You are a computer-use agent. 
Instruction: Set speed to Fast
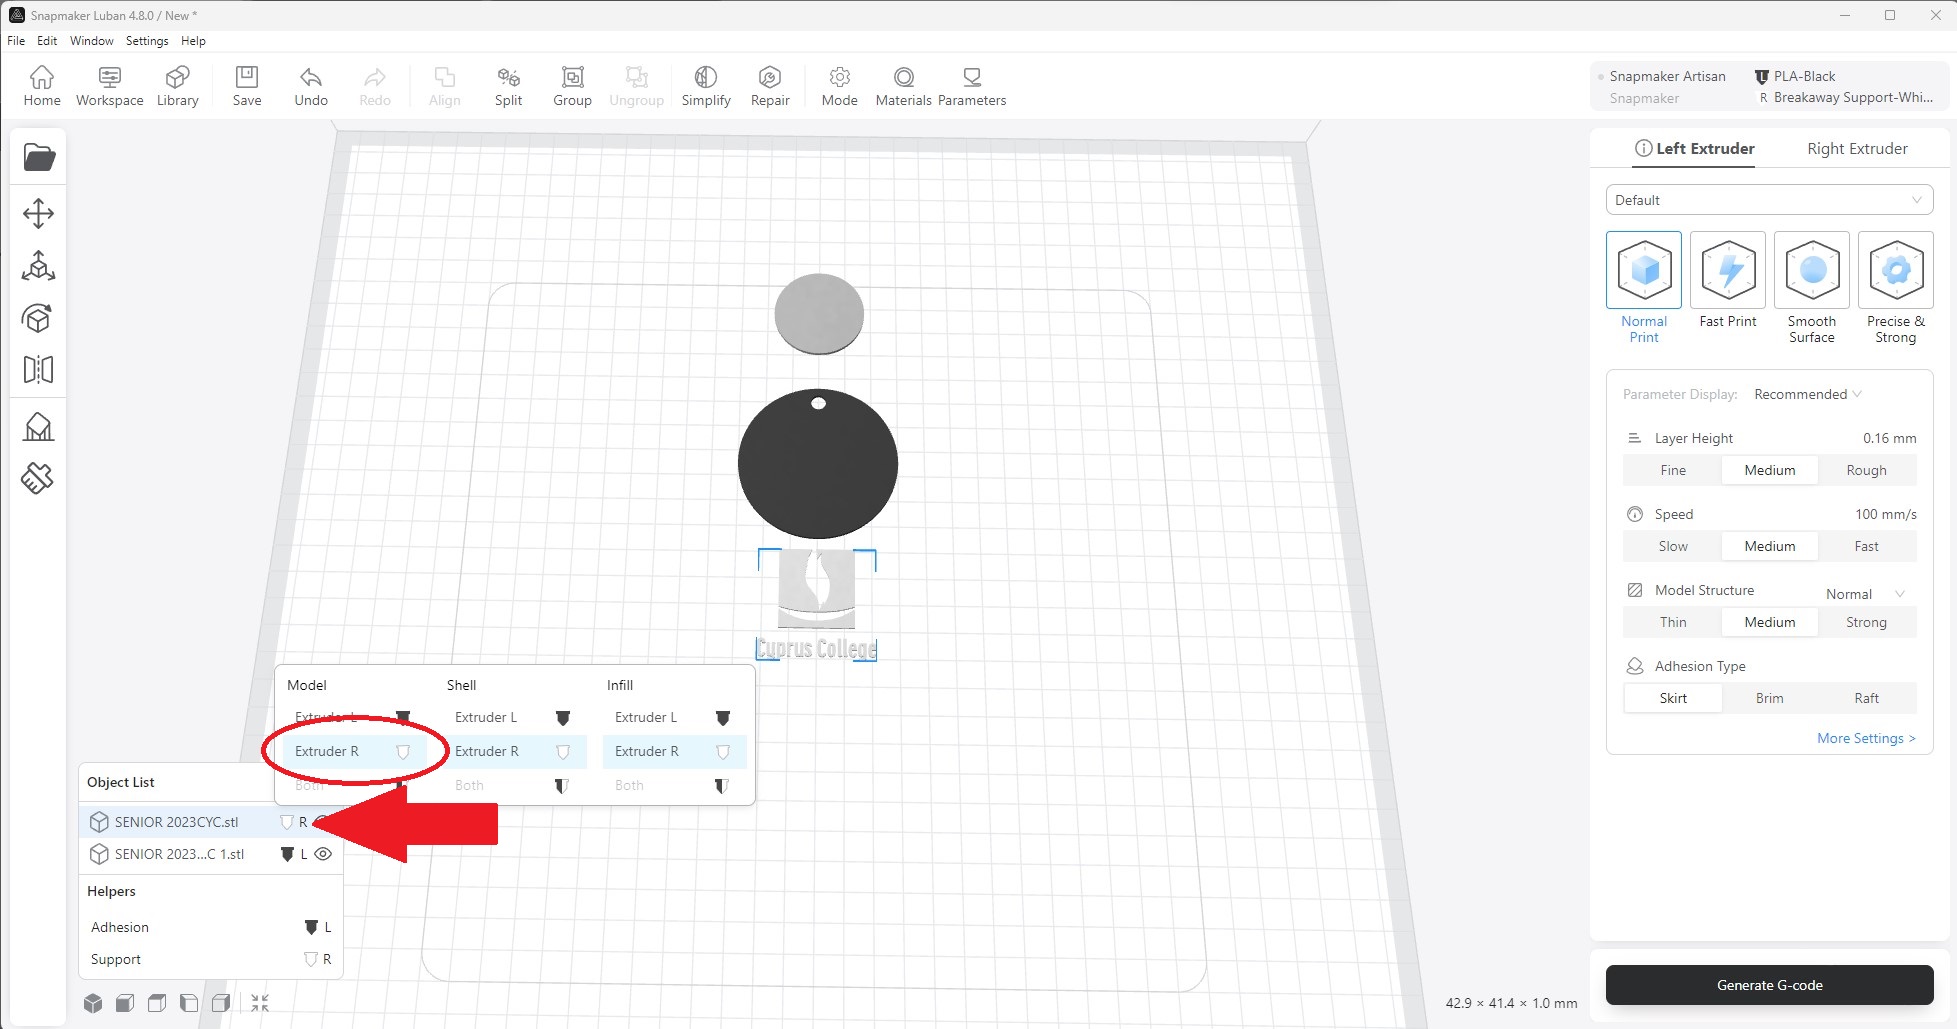tap(1865, 546)
